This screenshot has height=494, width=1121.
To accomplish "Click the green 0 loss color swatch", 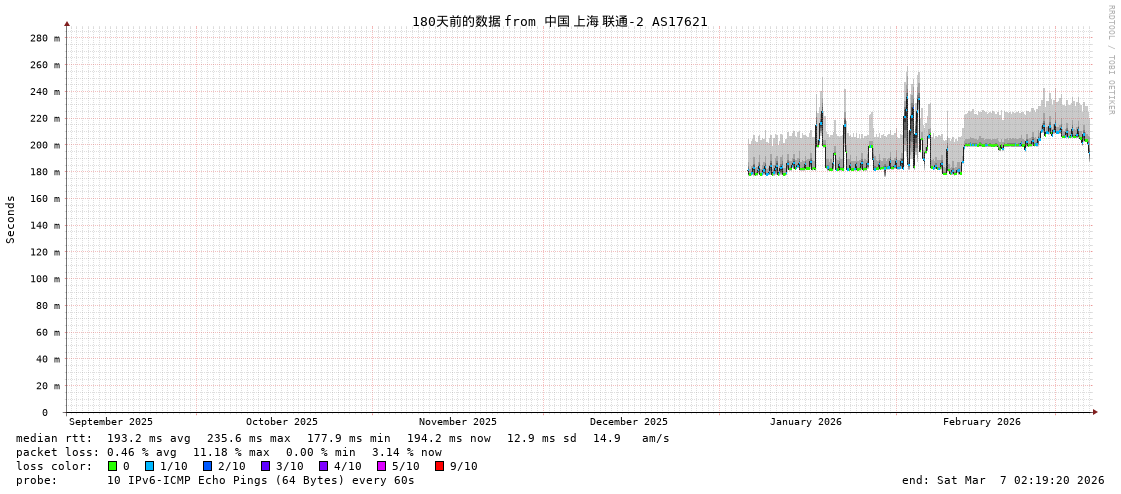I will [x=113, y=466].
